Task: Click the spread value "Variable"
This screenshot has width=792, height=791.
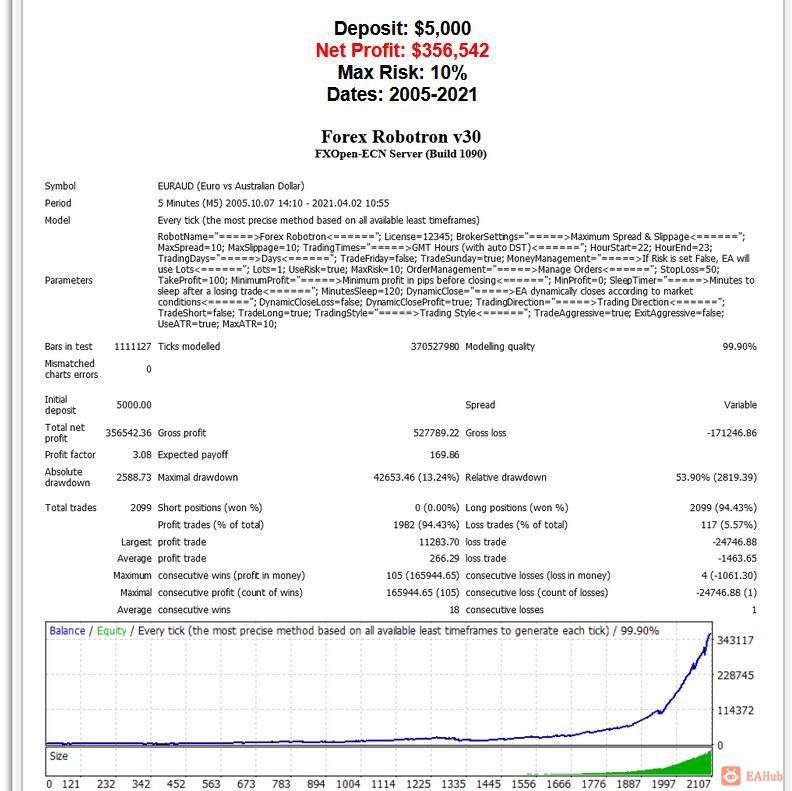Action: (740, 405)
